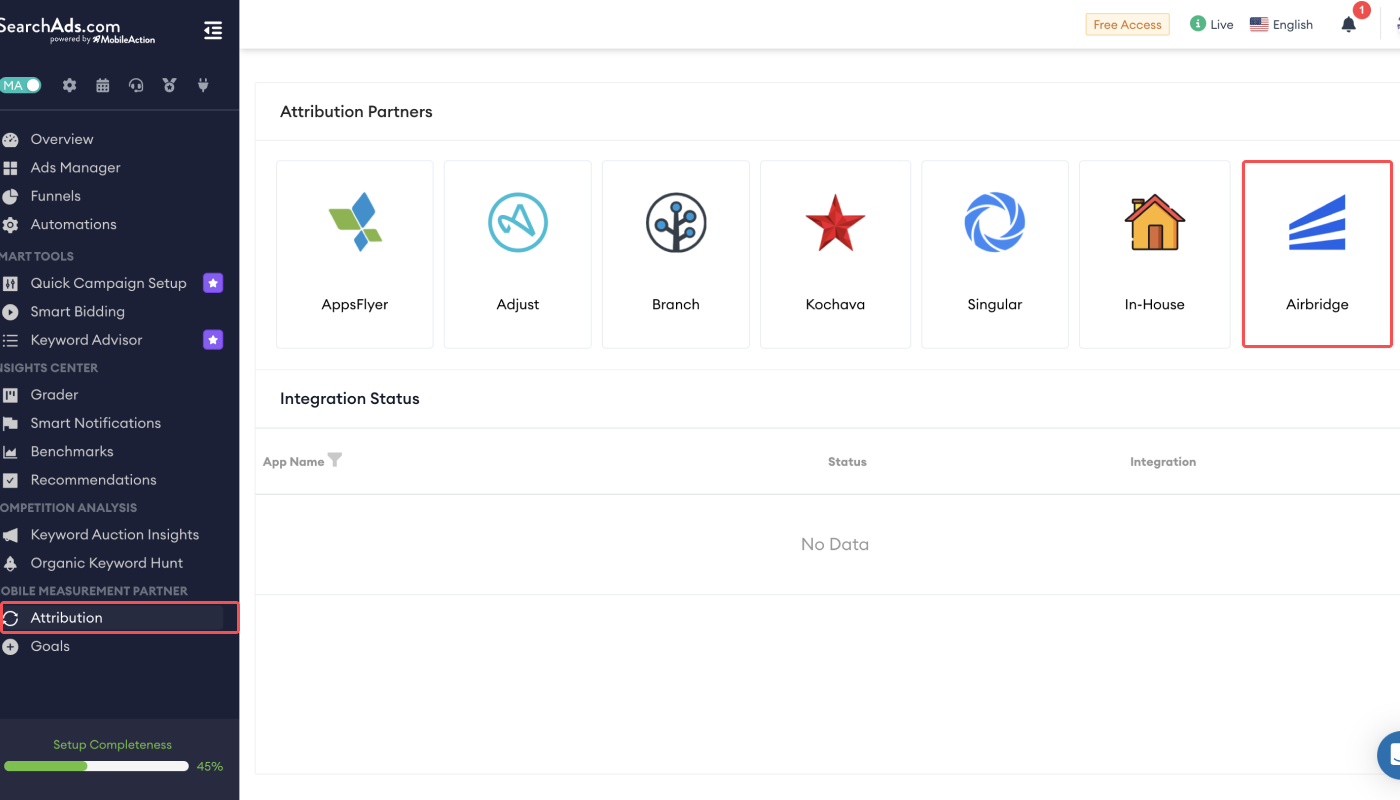Open Quick Campaign Setup
Viewport: 1400px width, 800px height.
(x=109, y=283)
